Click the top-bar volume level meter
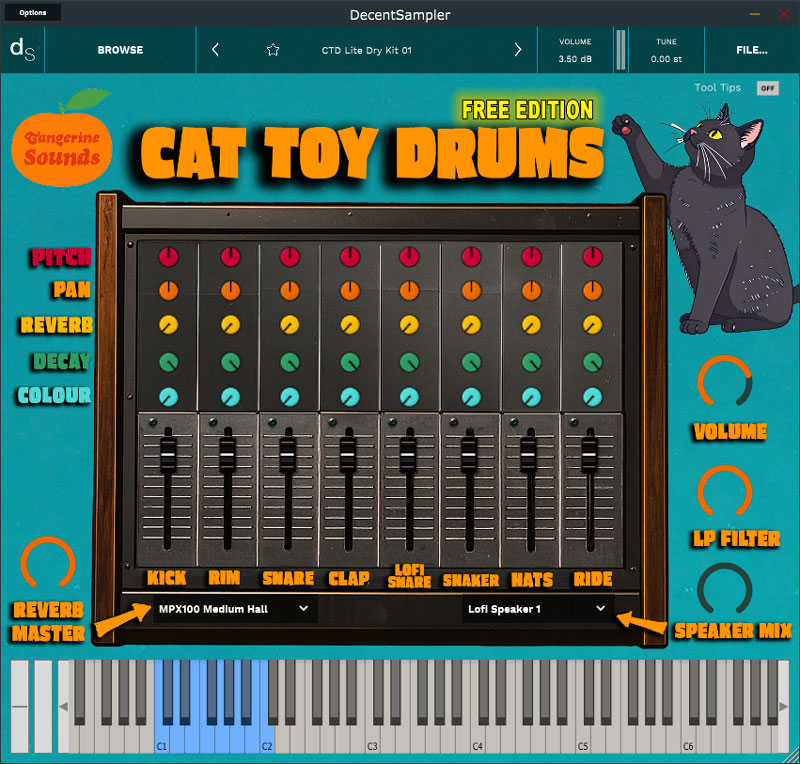 click(621, 50)
